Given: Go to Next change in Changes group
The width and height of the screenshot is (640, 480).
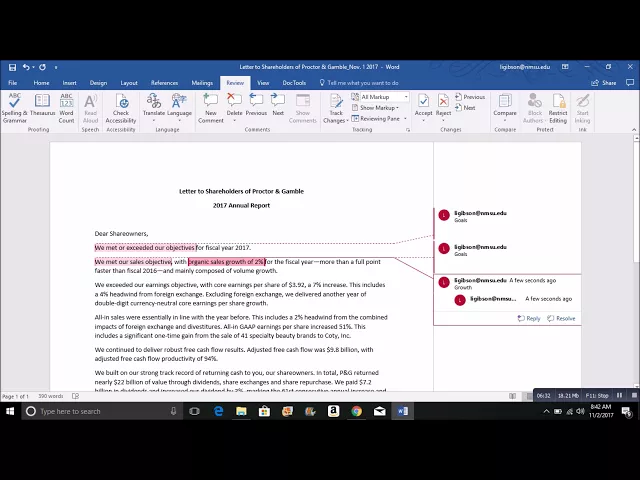Looking at the screenshot, I should (x=465, y=108).
